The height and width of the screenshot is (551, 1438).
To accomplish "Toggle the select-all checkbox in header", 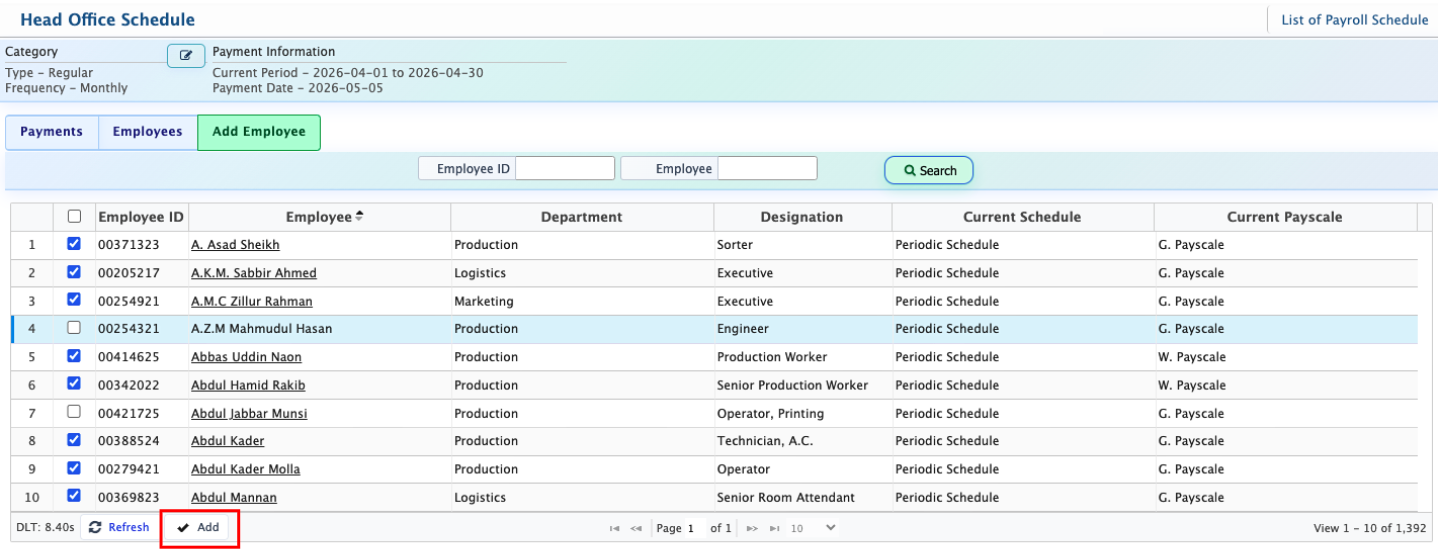I will [74, 217].
